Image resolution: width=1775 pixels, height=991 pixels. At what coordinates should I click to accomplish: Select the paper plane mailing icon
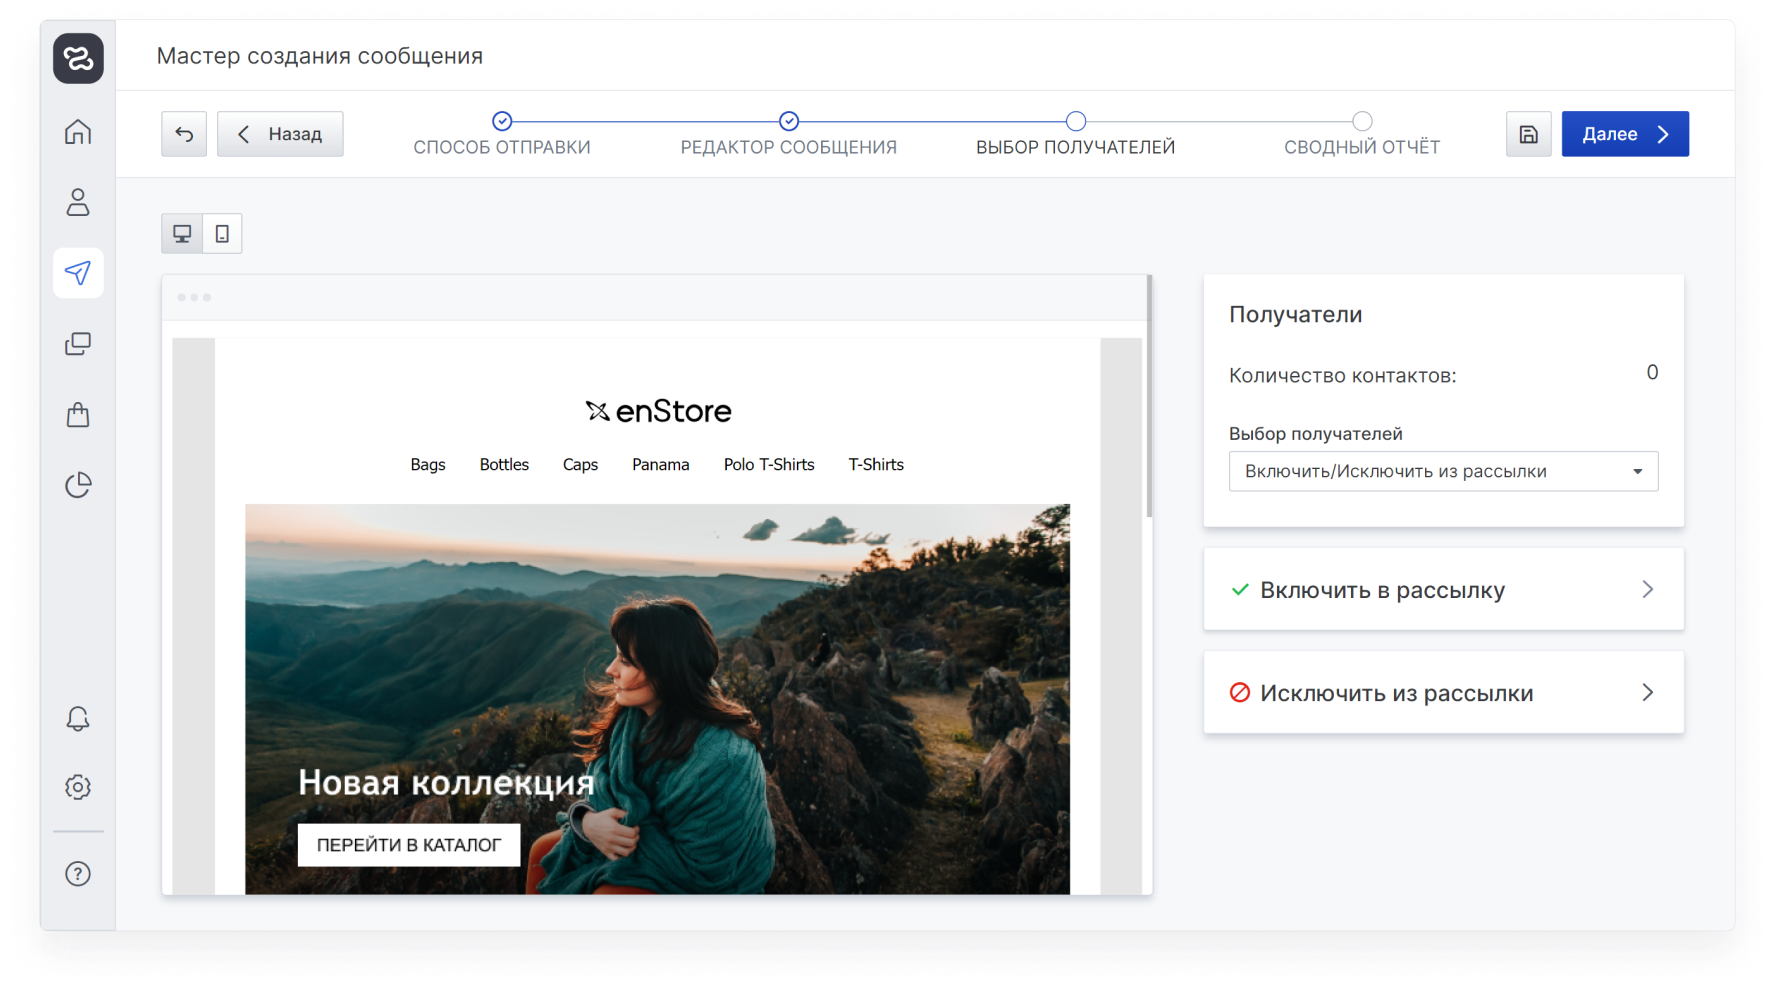pyautogui.click(x=78, y=273)
